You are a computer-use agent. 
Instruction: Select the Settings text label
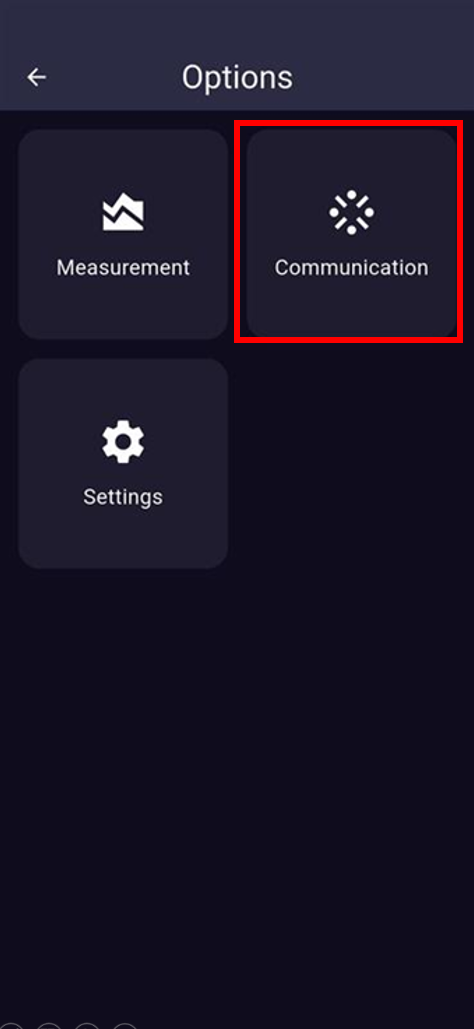123,497
